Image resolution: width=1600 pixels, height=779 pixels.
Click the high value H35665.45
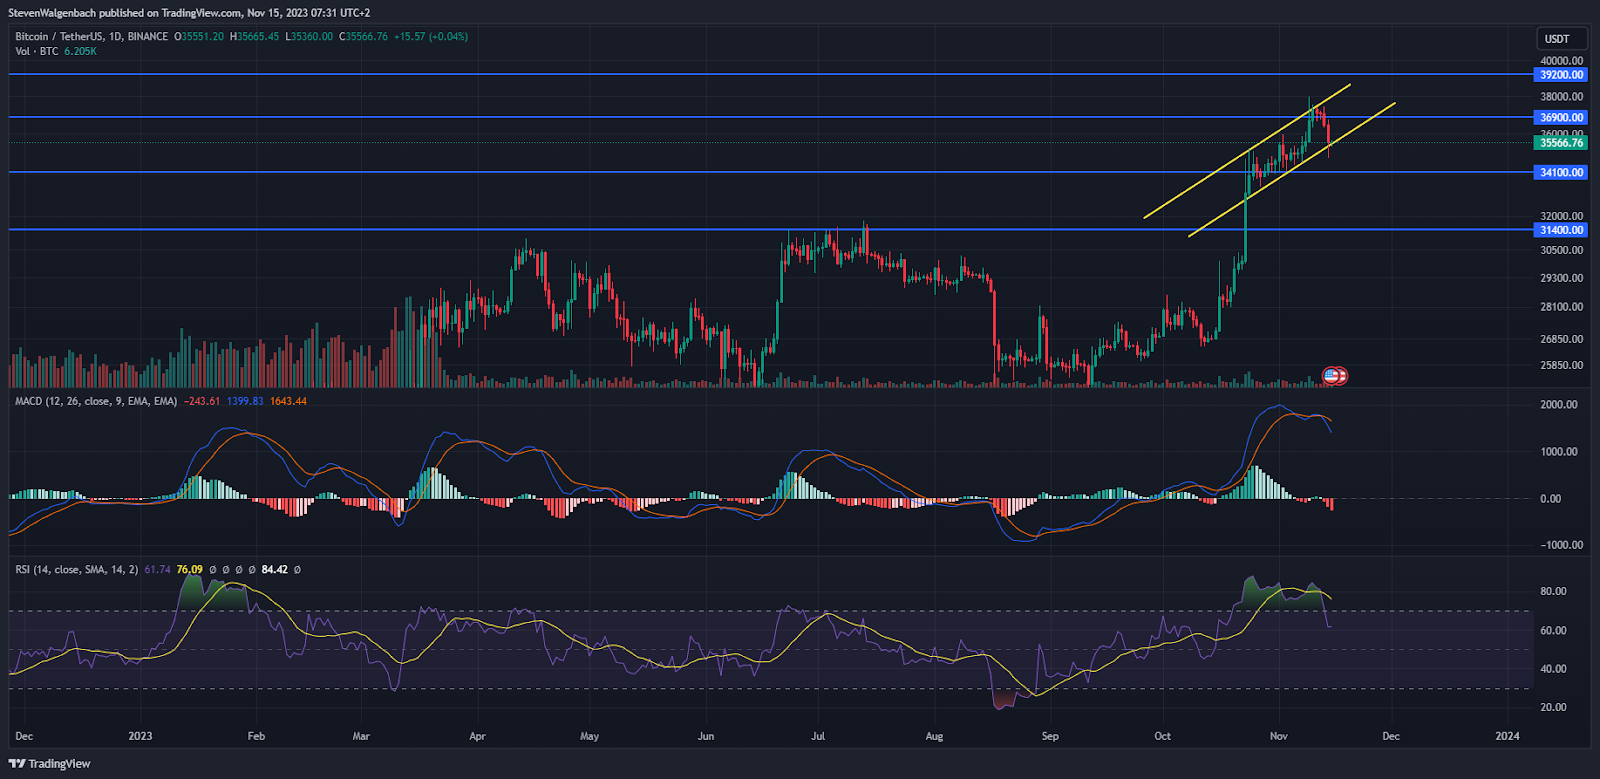coord(254,37)
